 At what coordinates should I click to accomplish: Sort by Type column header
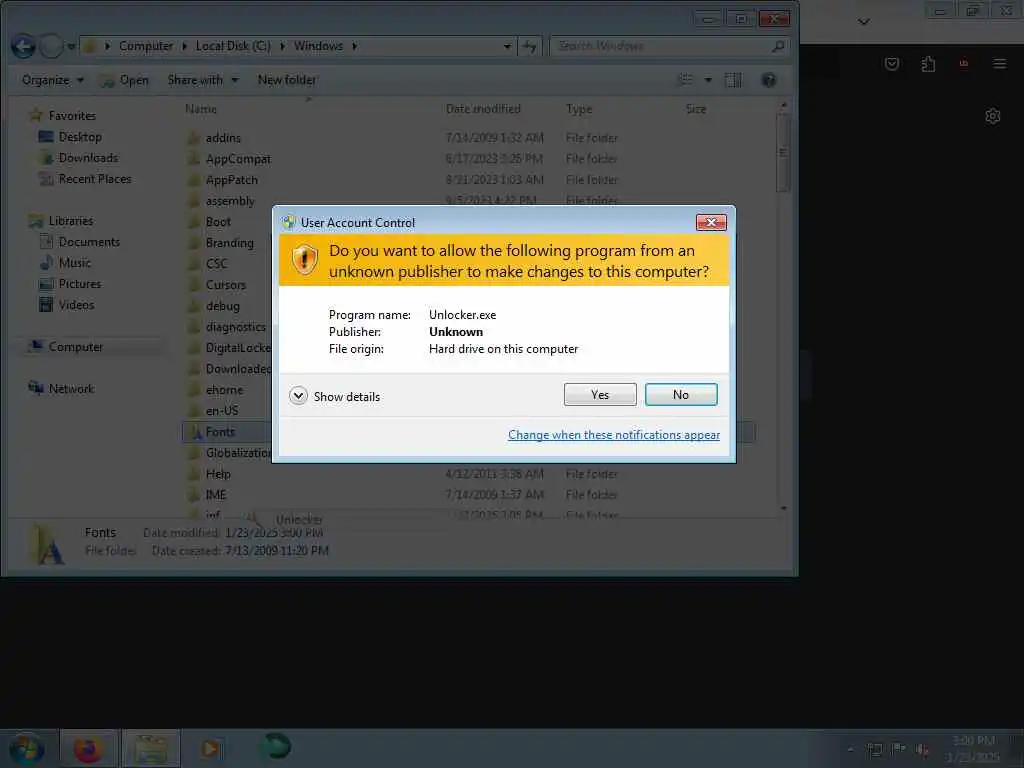579,109
